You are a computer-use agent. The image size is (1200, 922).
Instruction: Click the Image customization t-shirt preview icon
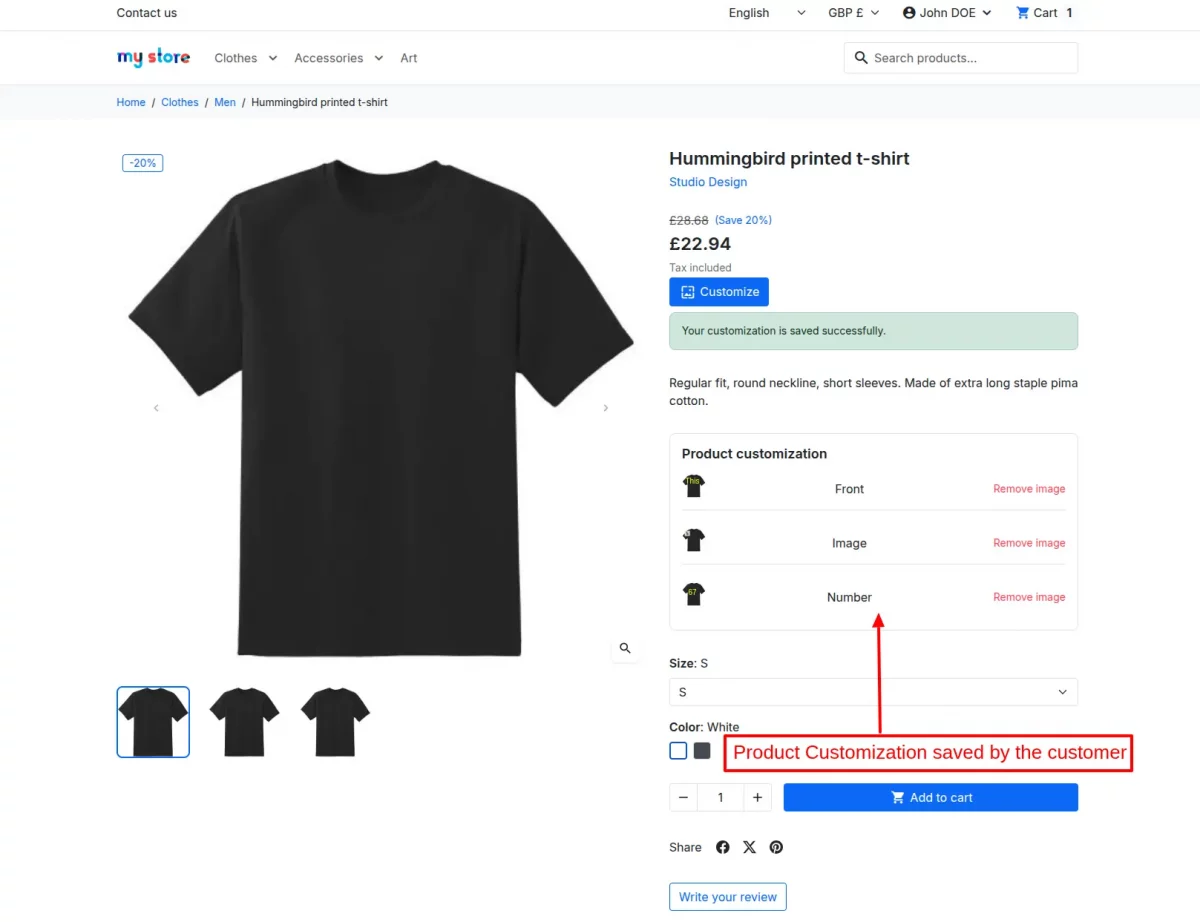point(694,541)
